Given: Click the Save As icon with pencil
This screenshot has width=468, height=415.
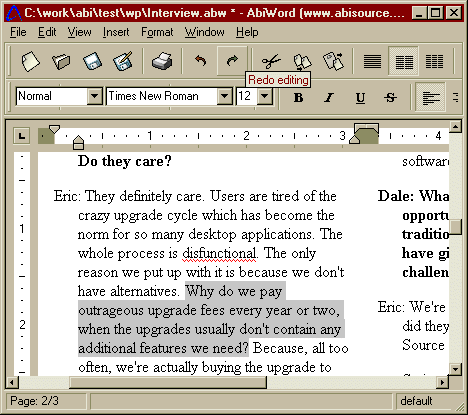Looking at the screenshot, I should [x=123, y=61].
